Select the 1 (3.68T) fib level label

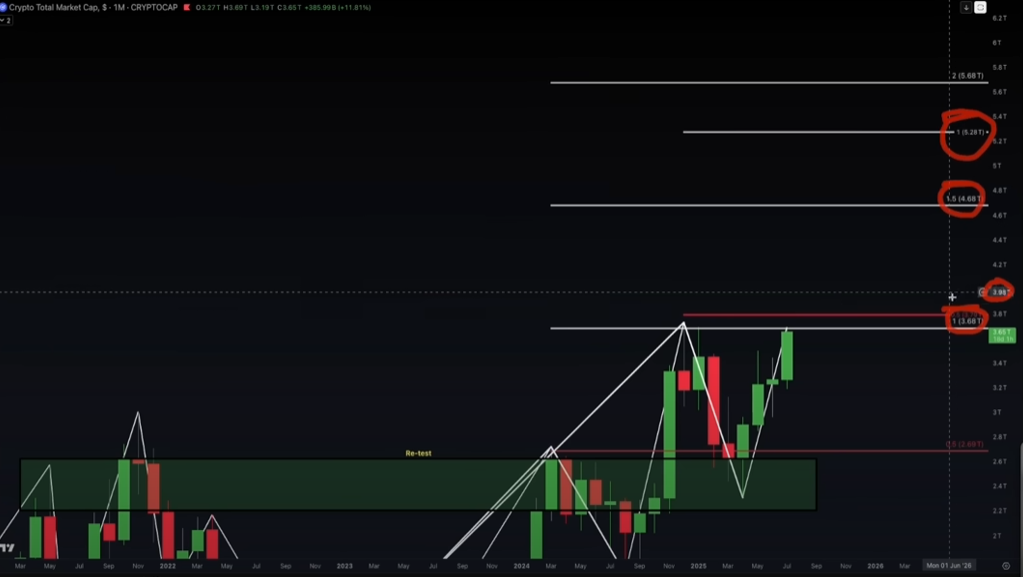tap(968, 321)
